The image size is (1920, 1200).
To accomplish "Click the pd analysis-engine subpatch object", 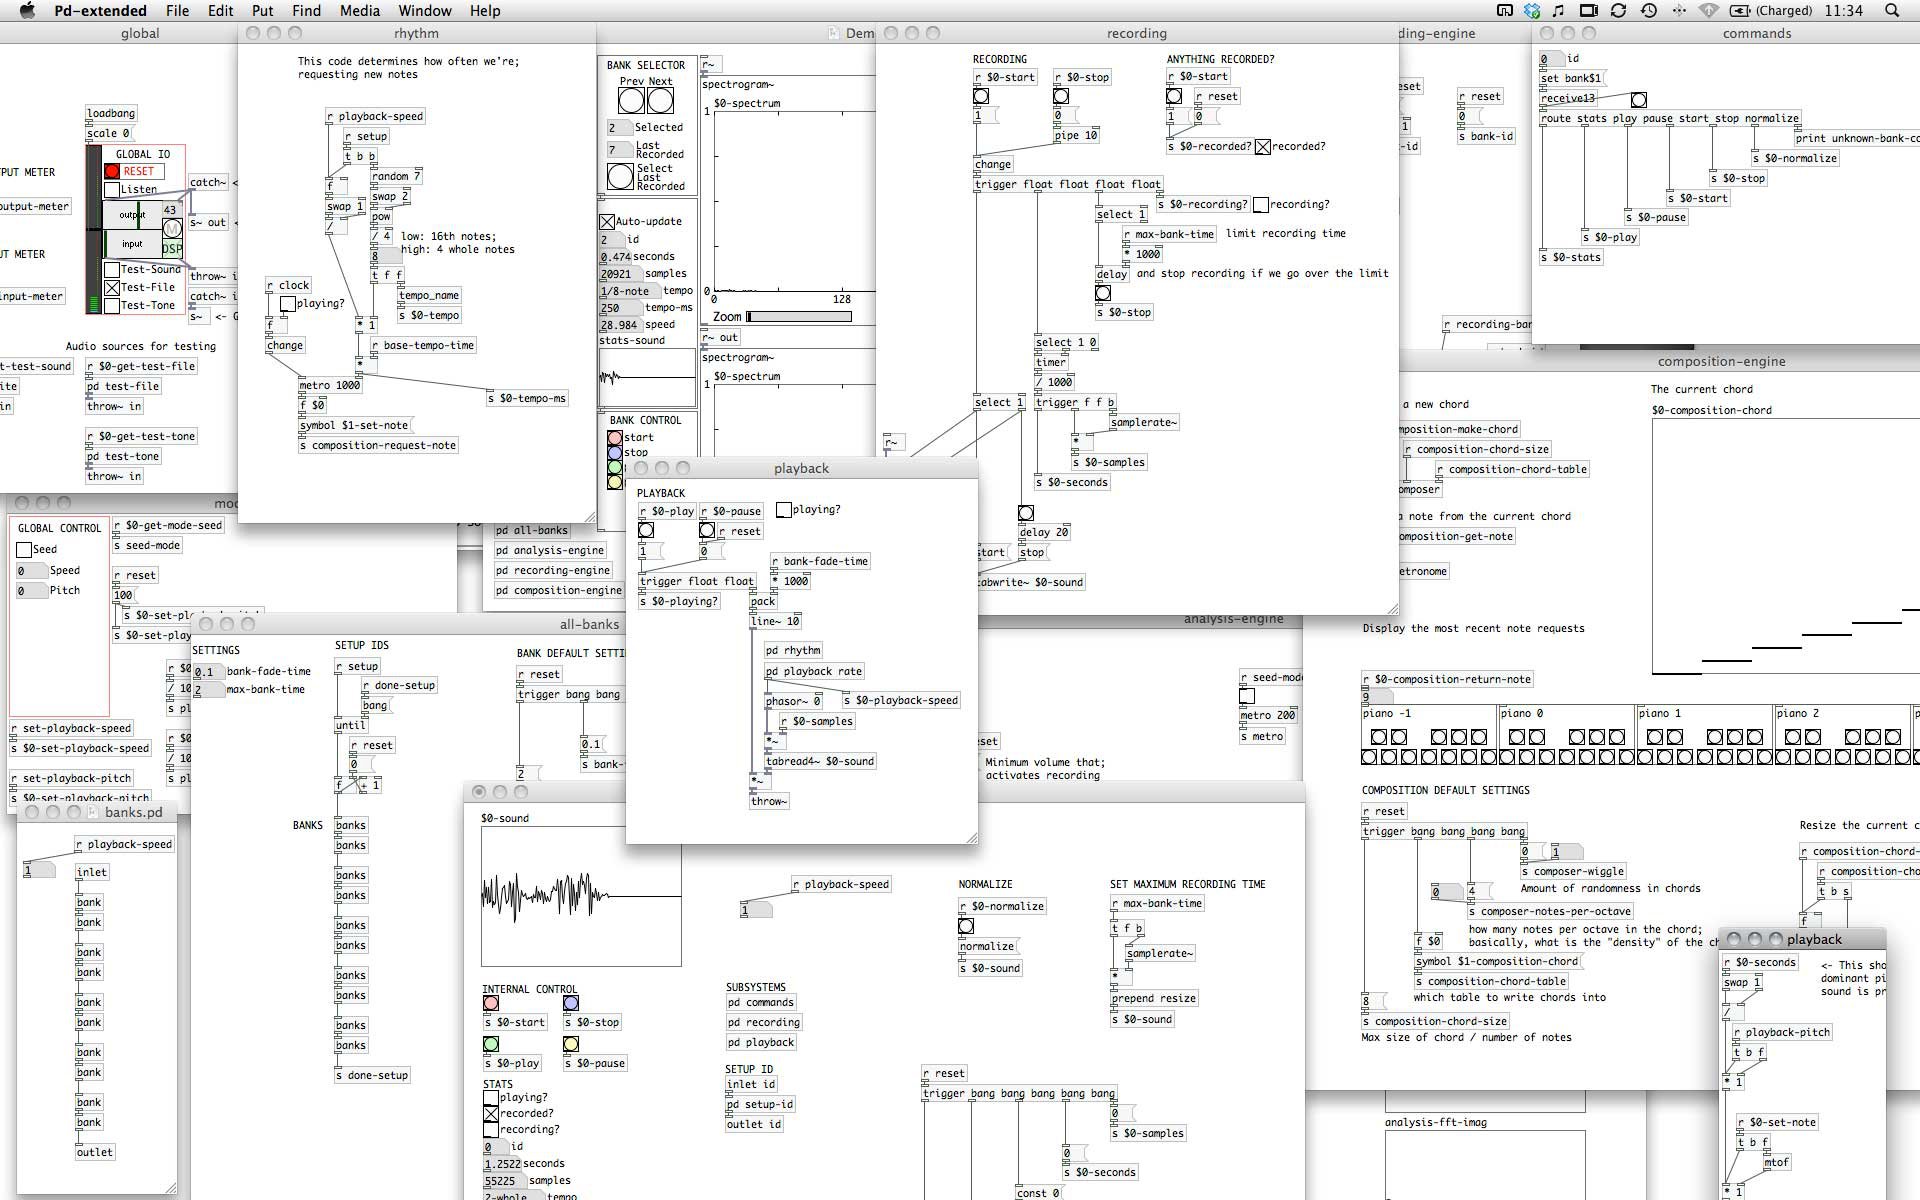I will [550, 550].
